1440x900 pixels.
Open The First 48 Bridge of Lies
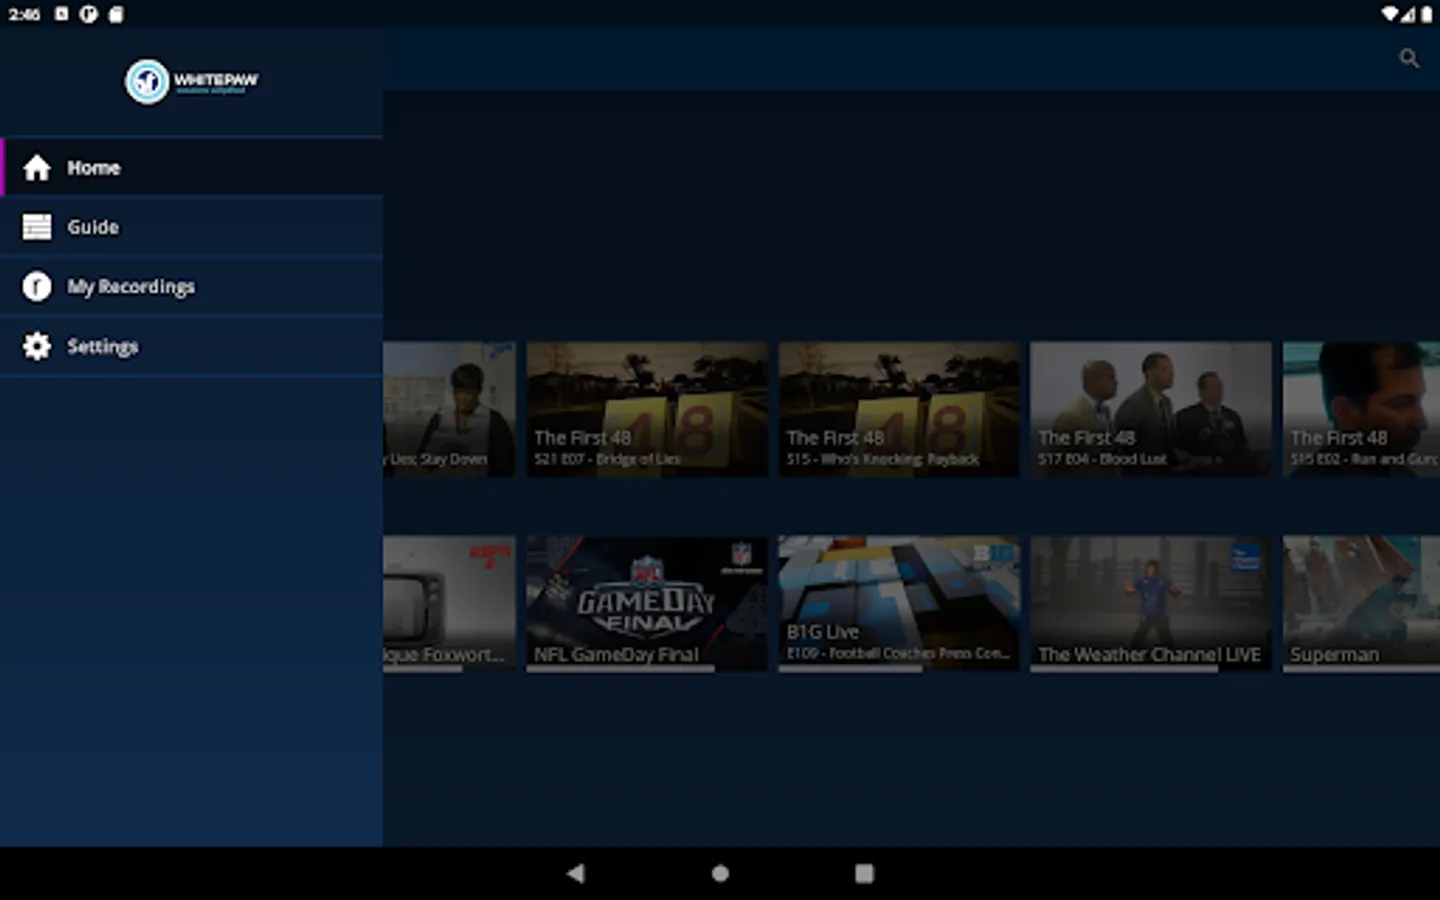pos(647,409)
